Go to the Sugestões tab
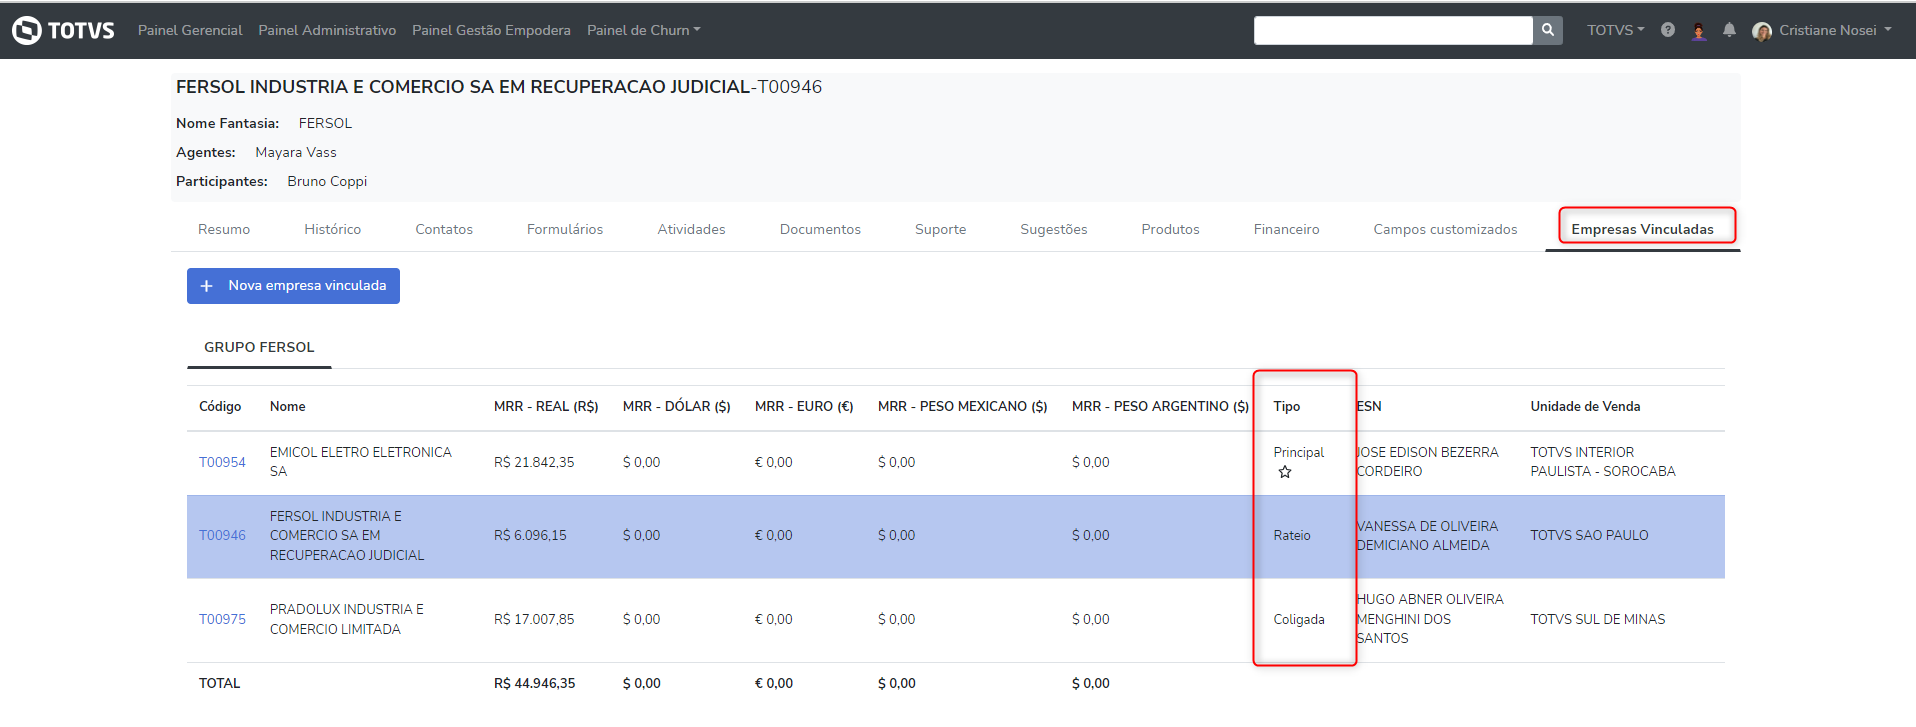Image resolution: width=1916 pixels, height=727 pixels. 1054,229
